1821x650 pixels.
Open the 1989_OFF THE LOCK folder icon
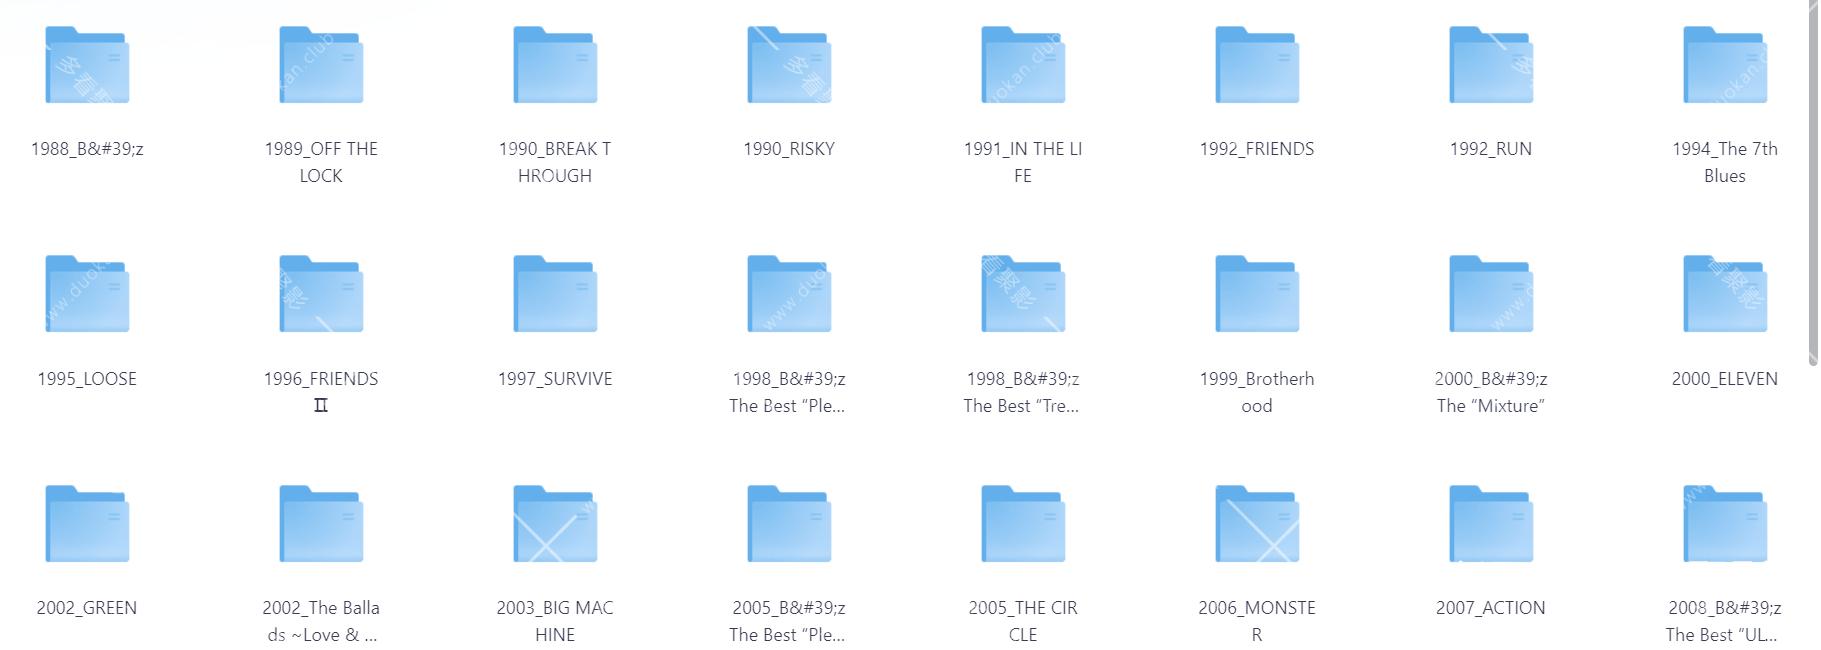tap(321, 66)
